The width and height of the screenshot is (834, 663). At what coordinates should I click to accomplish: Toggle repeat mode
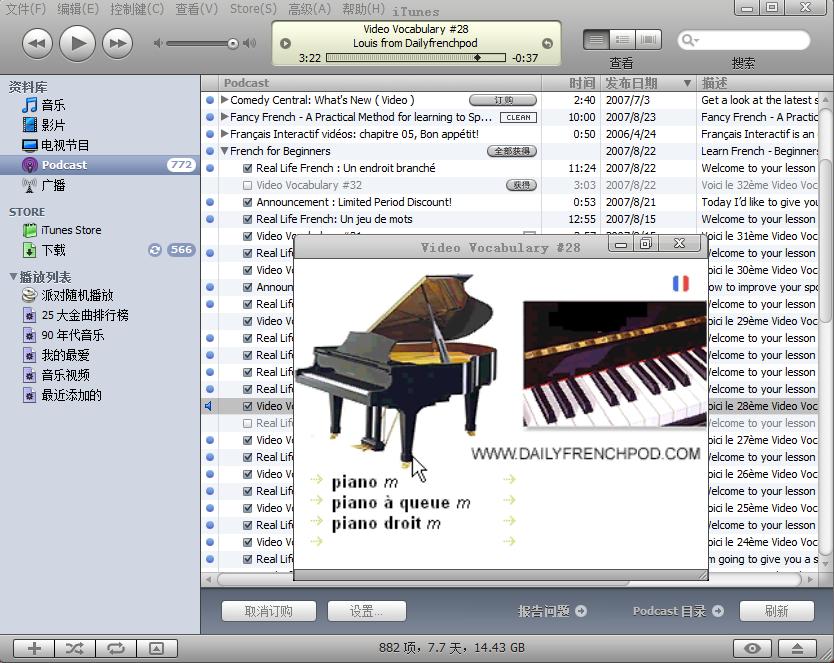[x=116, y=648]
